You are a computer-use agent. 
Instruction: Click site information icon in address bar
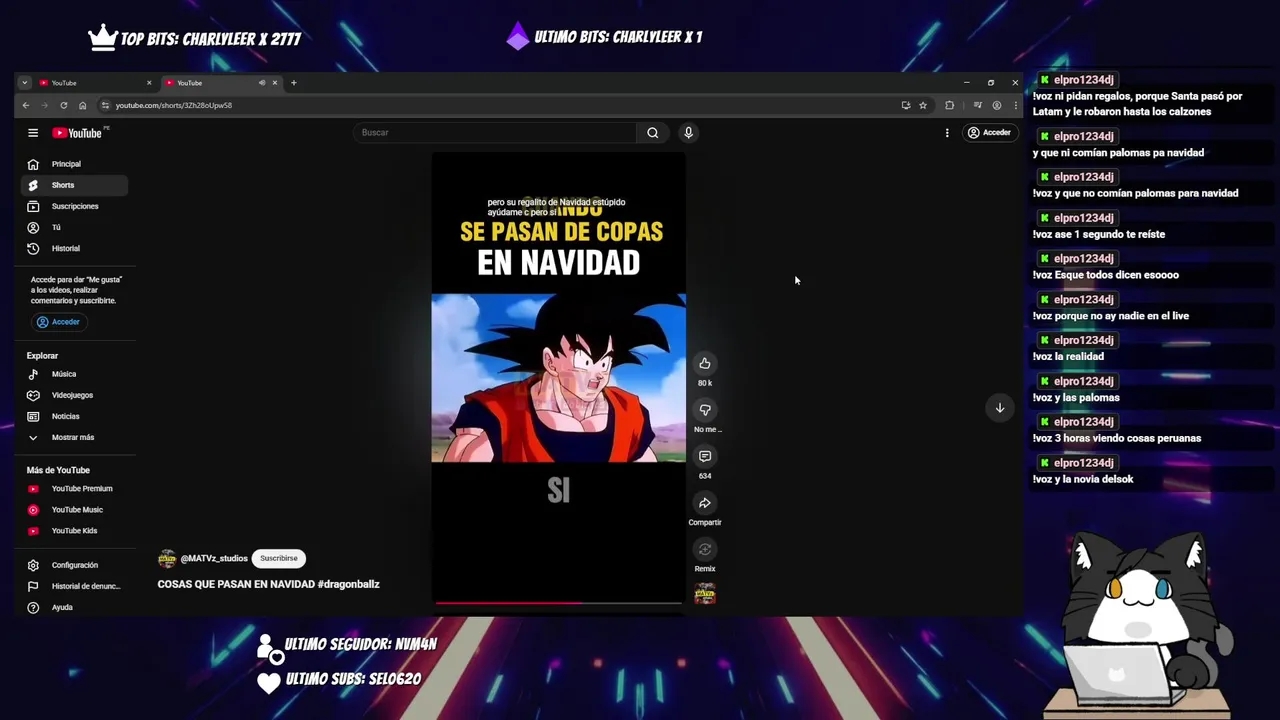point(105,105)
